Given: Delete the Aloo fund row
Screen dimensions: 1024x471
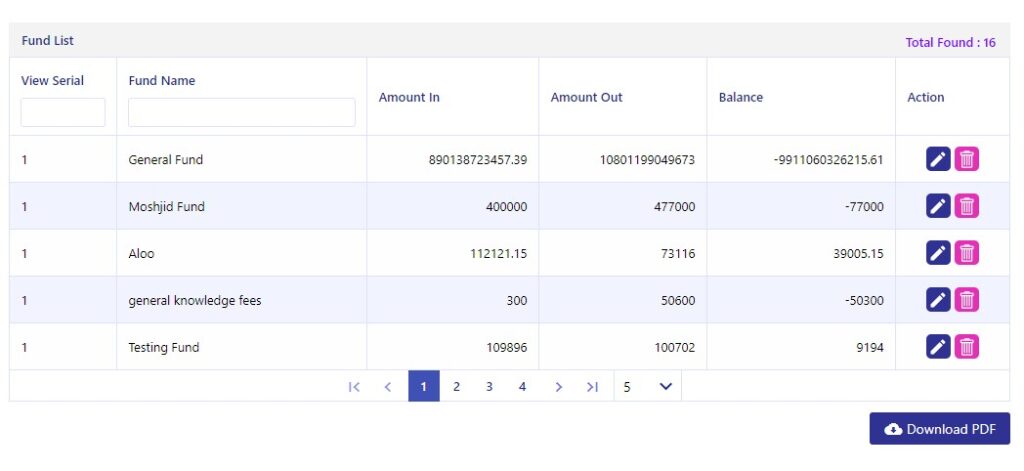Looking at the screenshot, I should [x=967, y=253].
